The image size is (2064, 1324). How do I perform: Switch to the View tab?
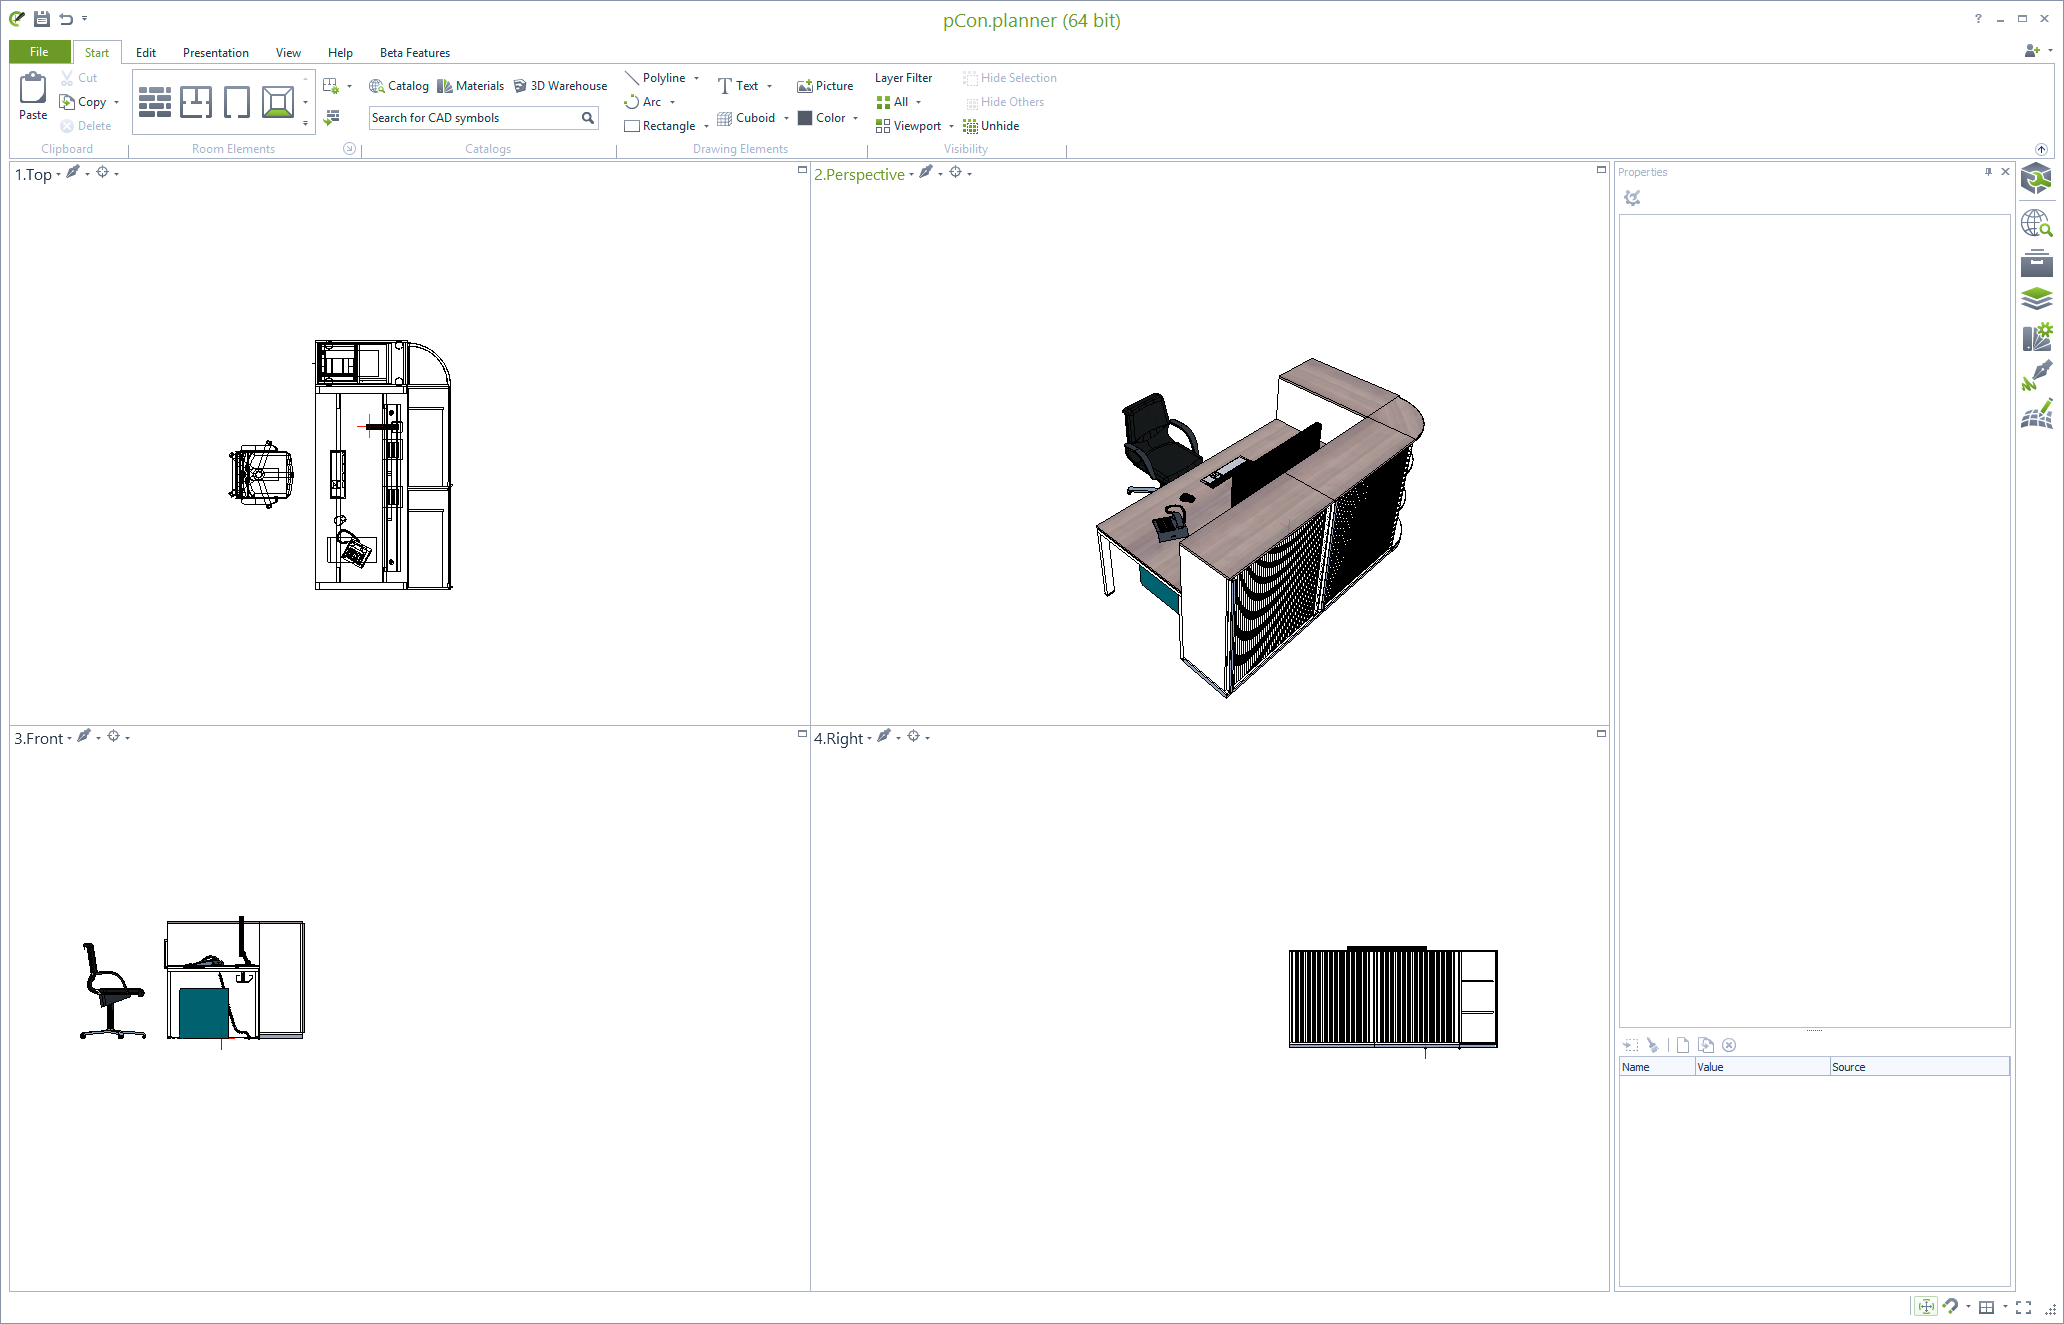(288, 53)
